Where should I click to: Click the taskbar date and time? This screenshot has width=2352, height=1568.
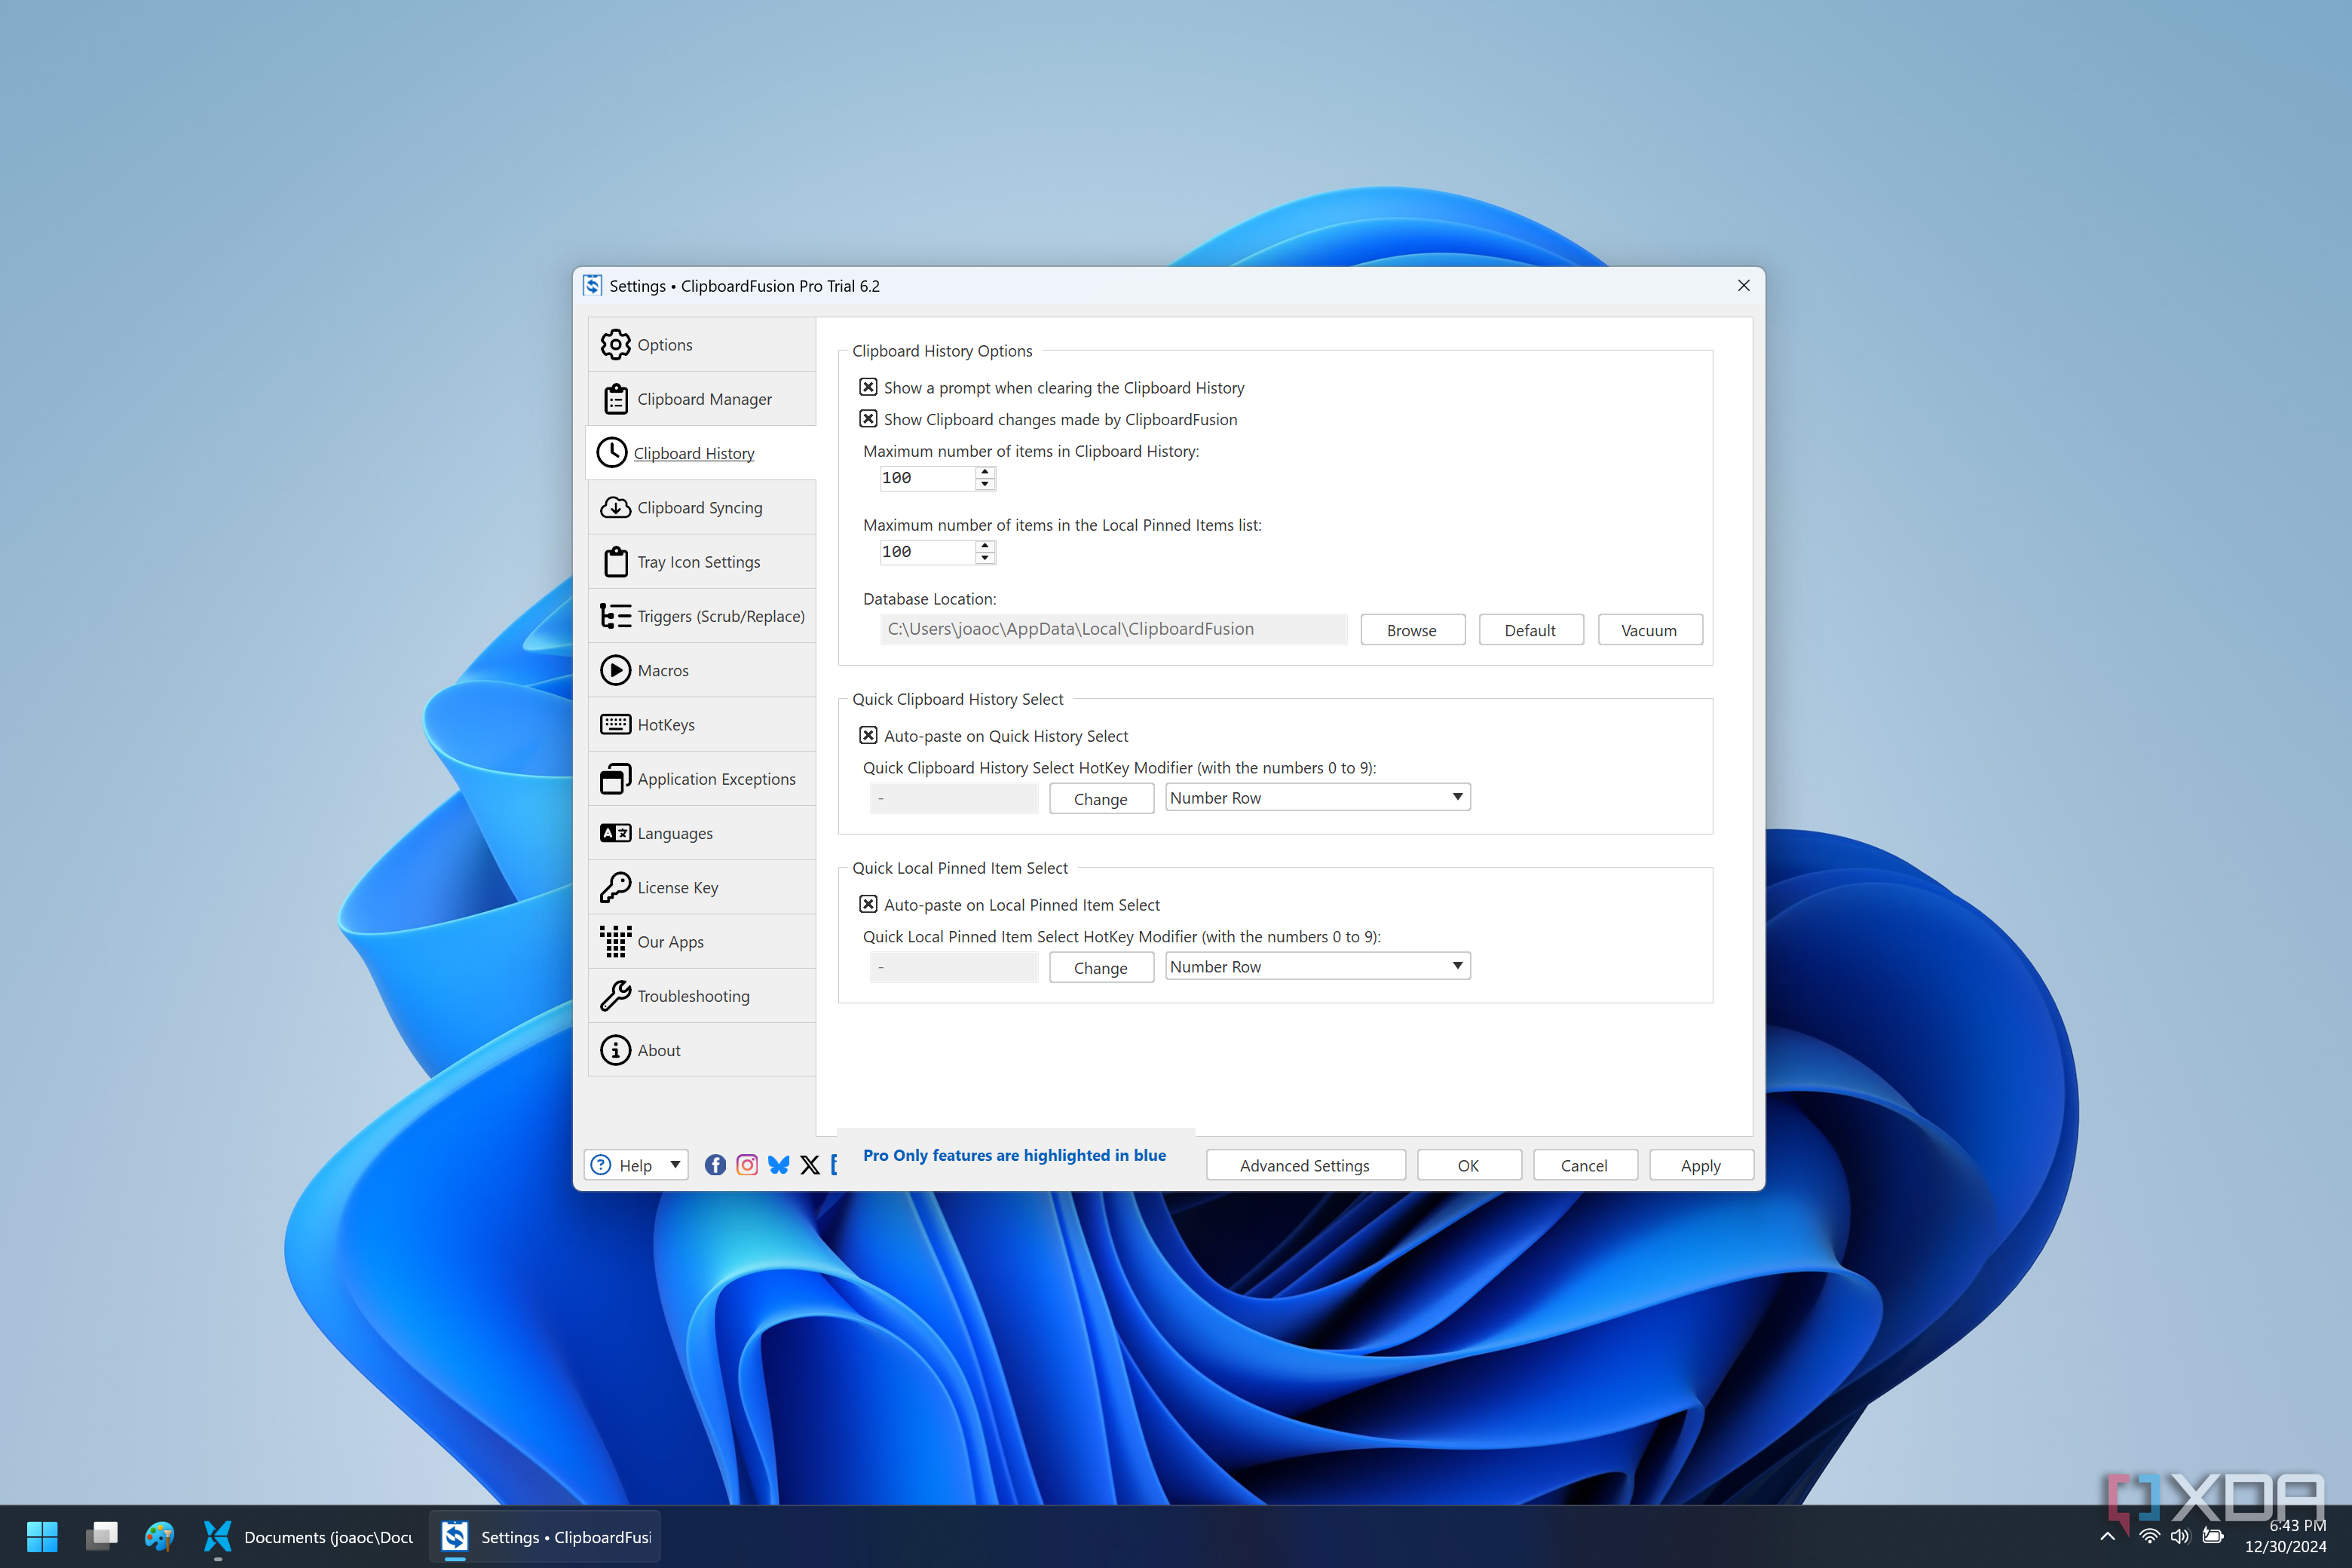(2286, 1537)
